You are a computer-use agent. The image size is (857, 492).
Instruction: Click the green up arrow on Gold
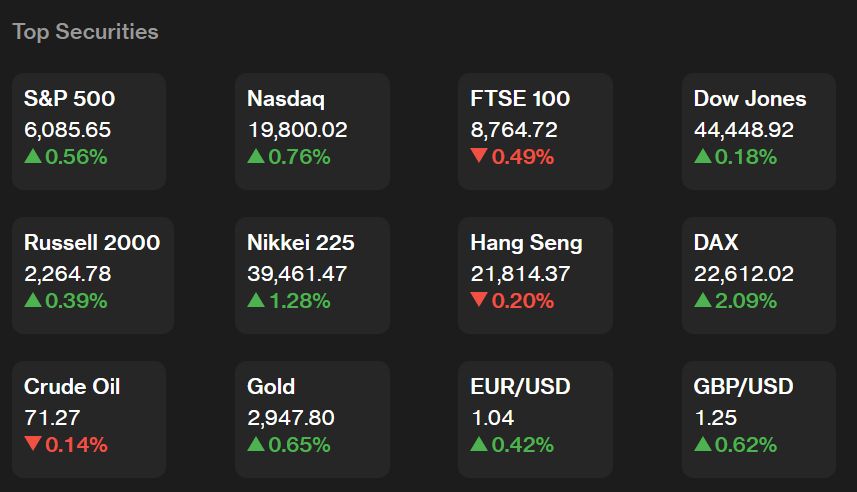[x=256, y=443]
